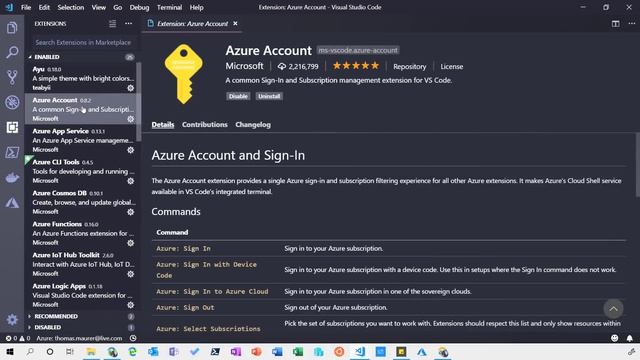Viewport: 640px width, 360px height.
Task: Select Ayu theme extension entry
Action: pos(82,78)
